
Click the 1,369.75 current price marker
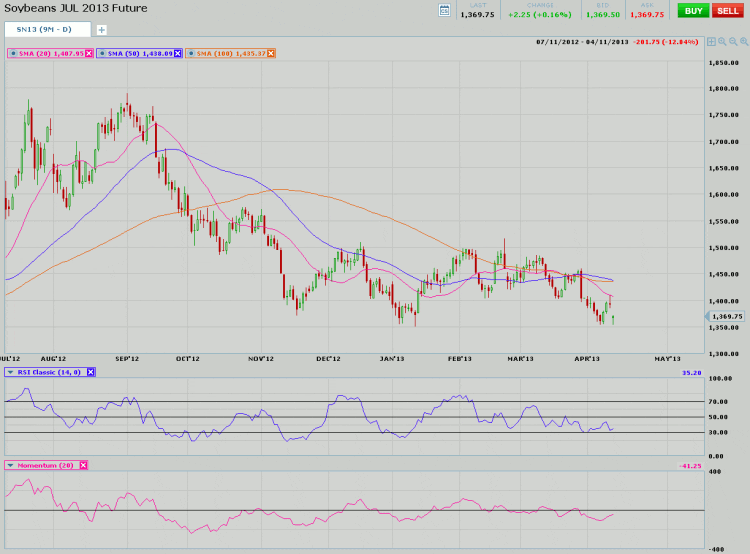pos(725,316)
